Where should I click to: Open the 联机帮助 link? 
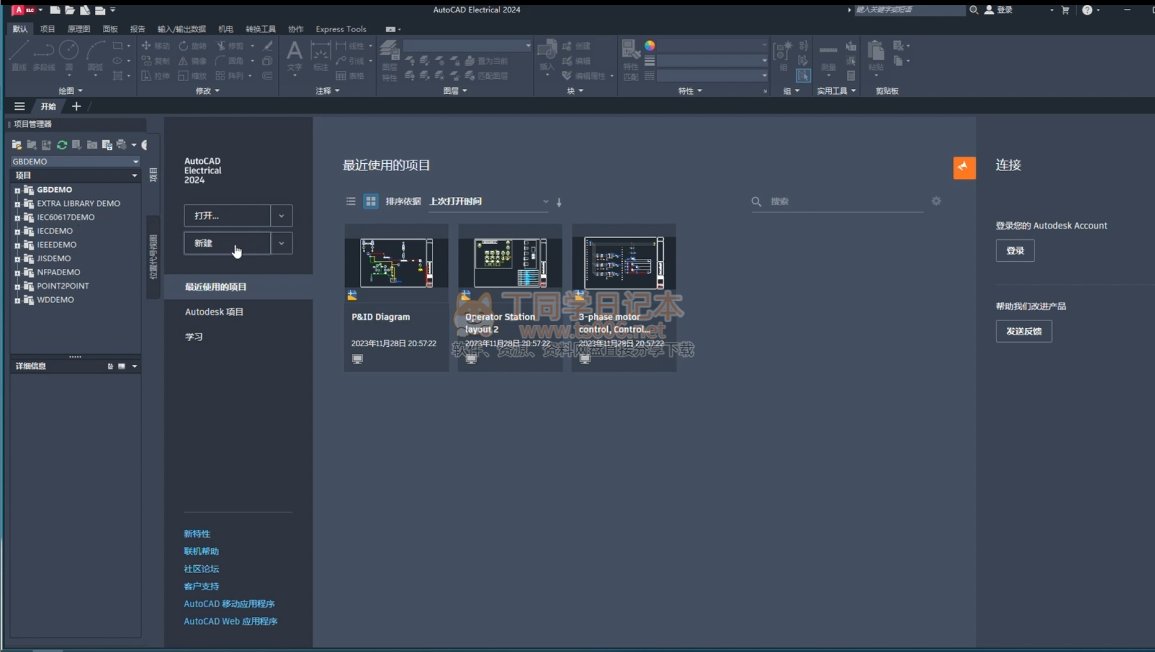tap(201, 551)
